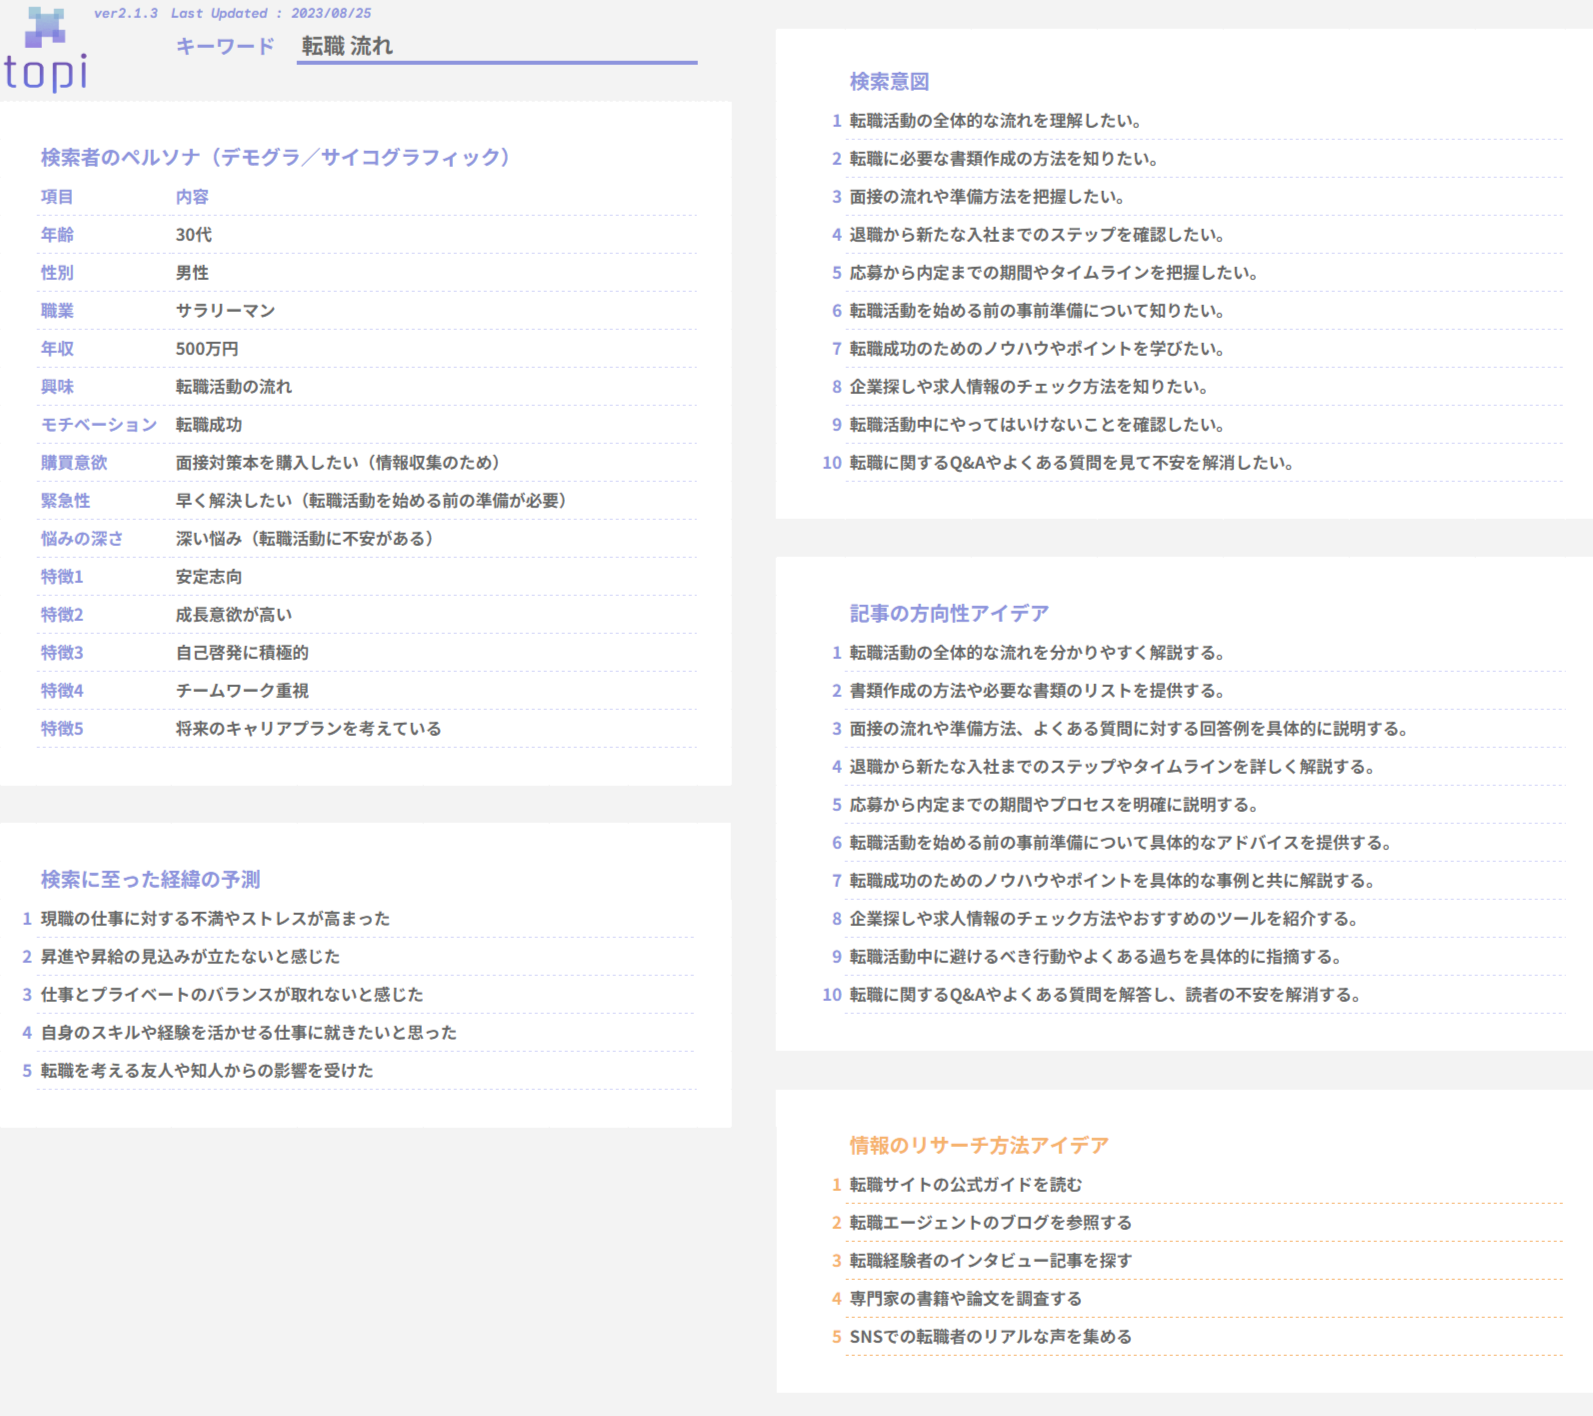Select 仕事とプライベートのバランスが取れないと感じた

coord(232,995)
